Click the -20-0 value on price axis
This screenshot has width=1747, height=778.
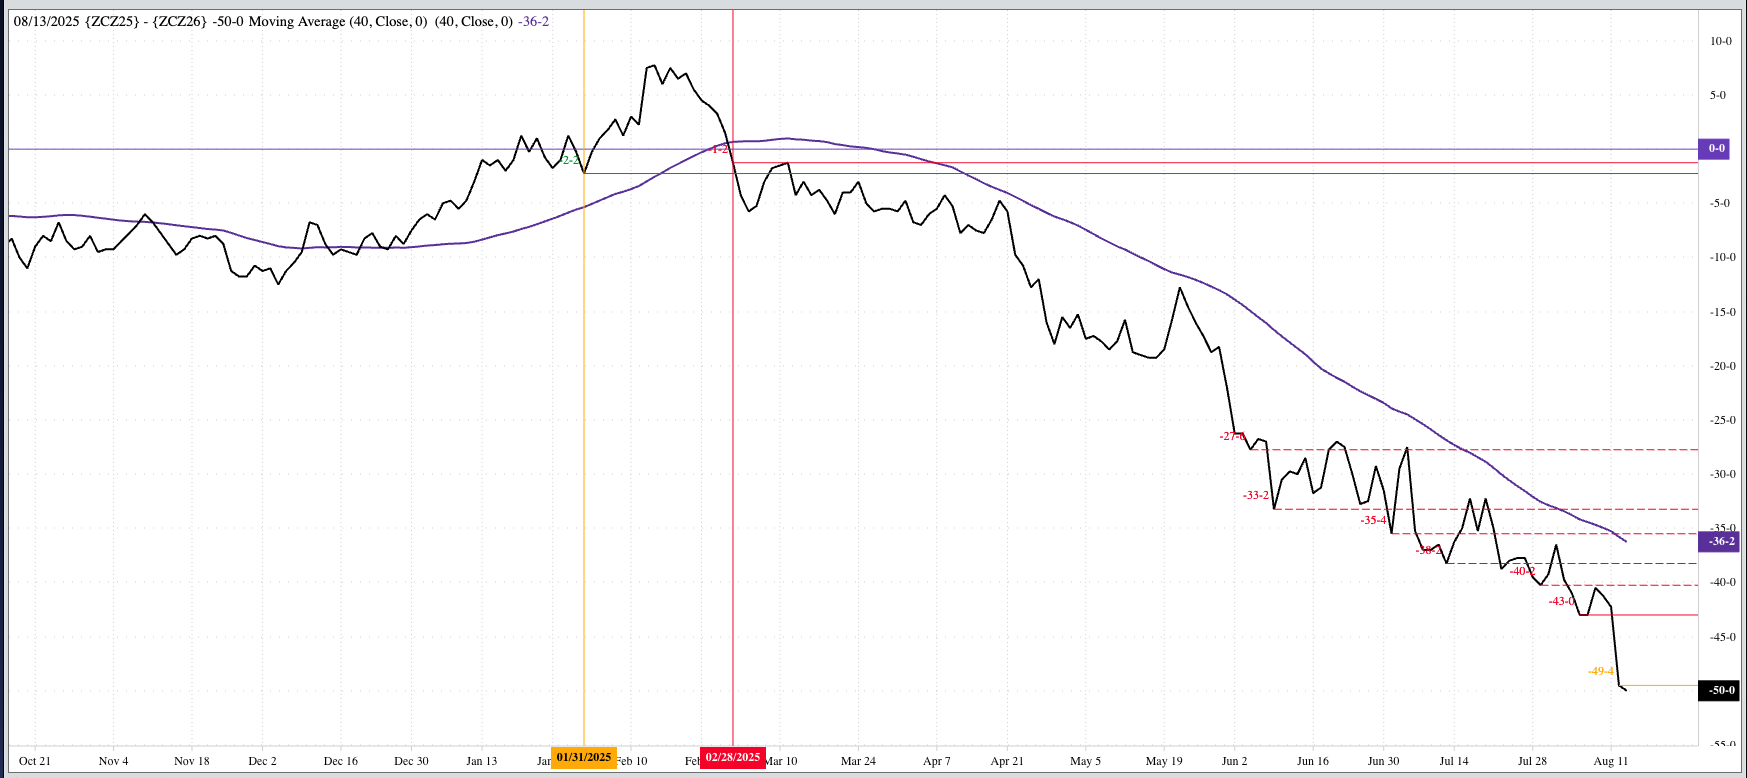tap(1722, 366)
